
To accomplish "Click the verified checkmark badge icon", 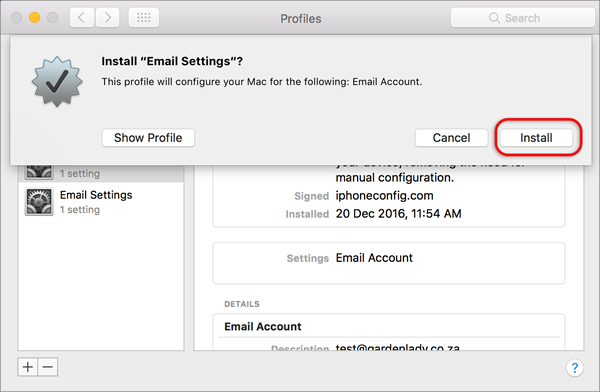I will click(x=57, y=81).
